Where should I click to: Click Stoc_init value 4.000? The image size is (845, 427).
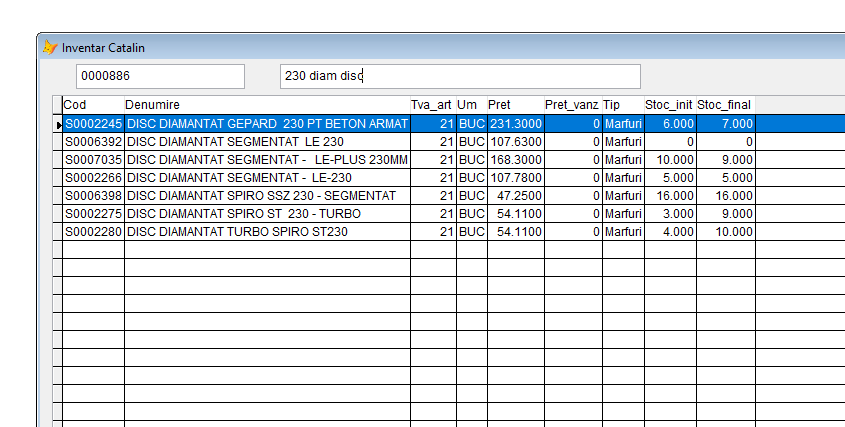click(670, 232)
